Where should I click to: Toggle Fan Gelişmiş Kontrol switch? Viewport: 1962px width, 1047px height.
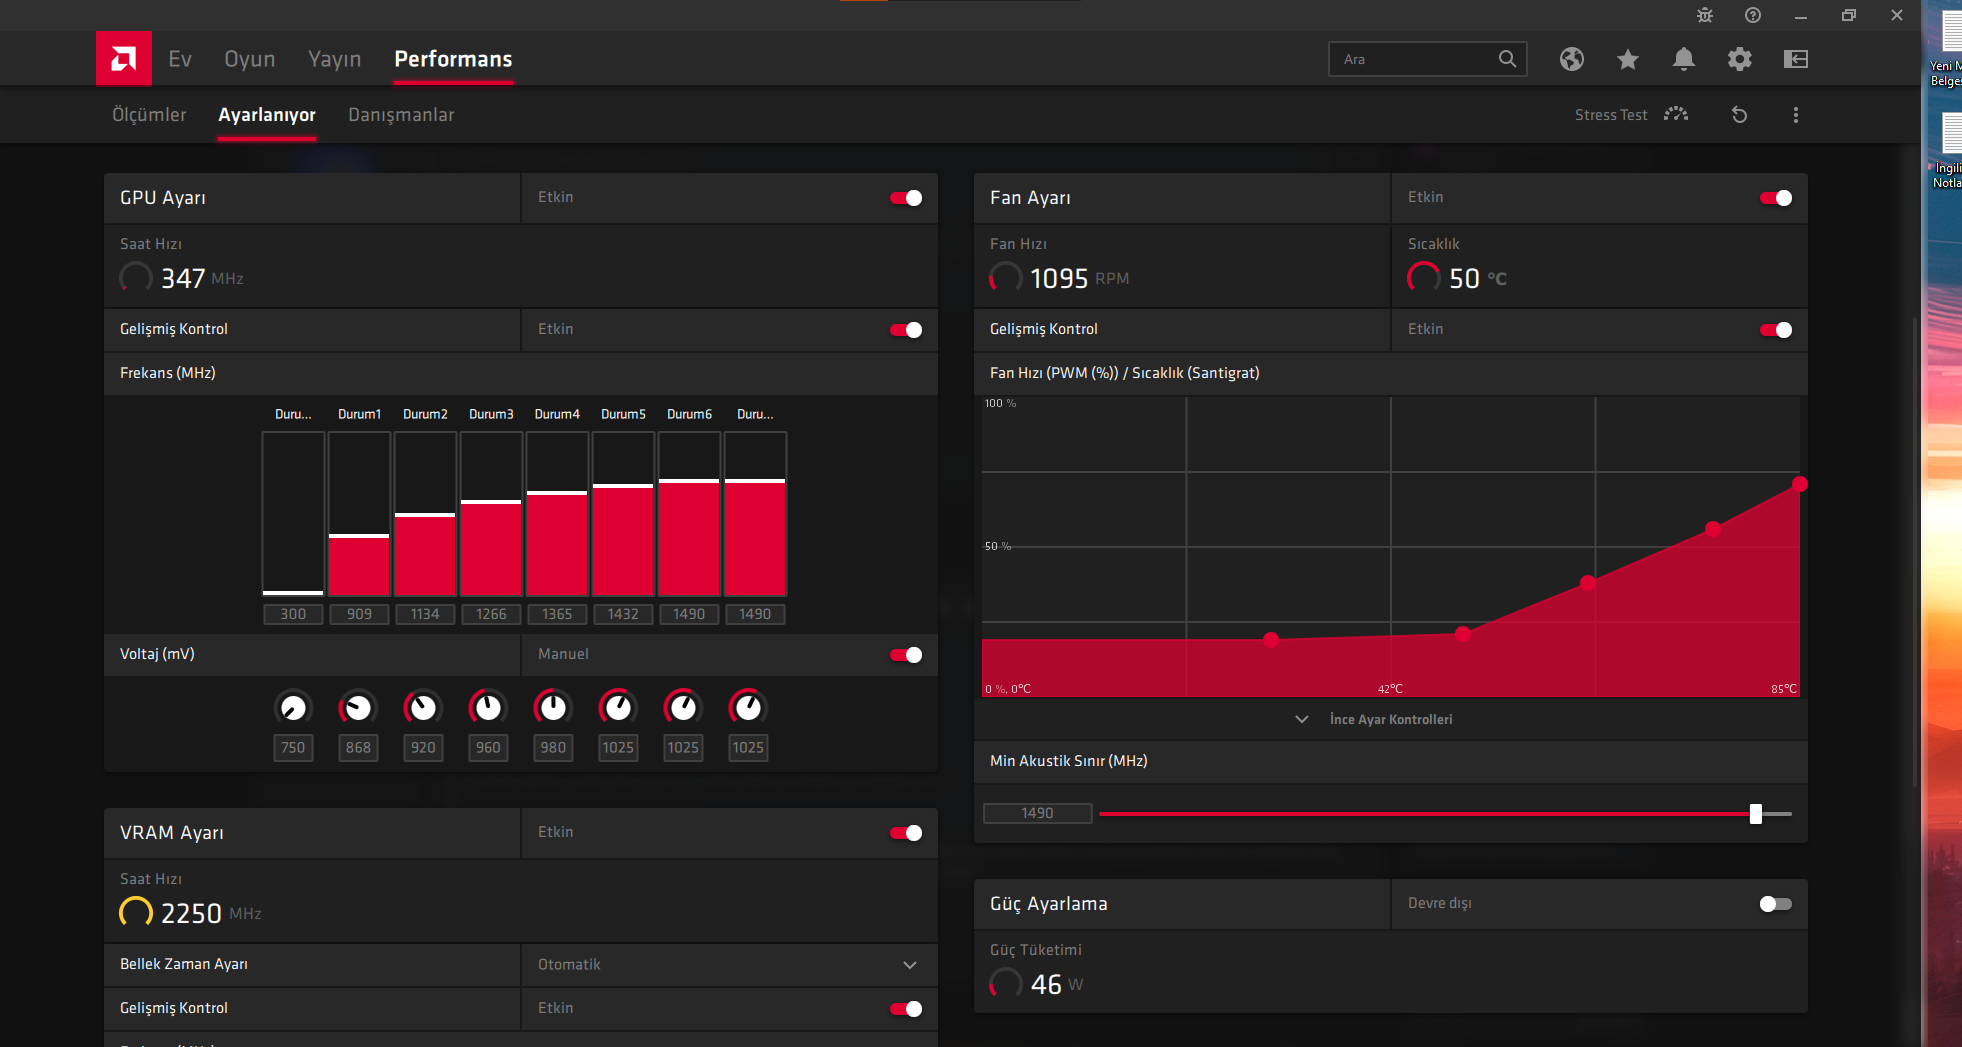coord(1776,330)
